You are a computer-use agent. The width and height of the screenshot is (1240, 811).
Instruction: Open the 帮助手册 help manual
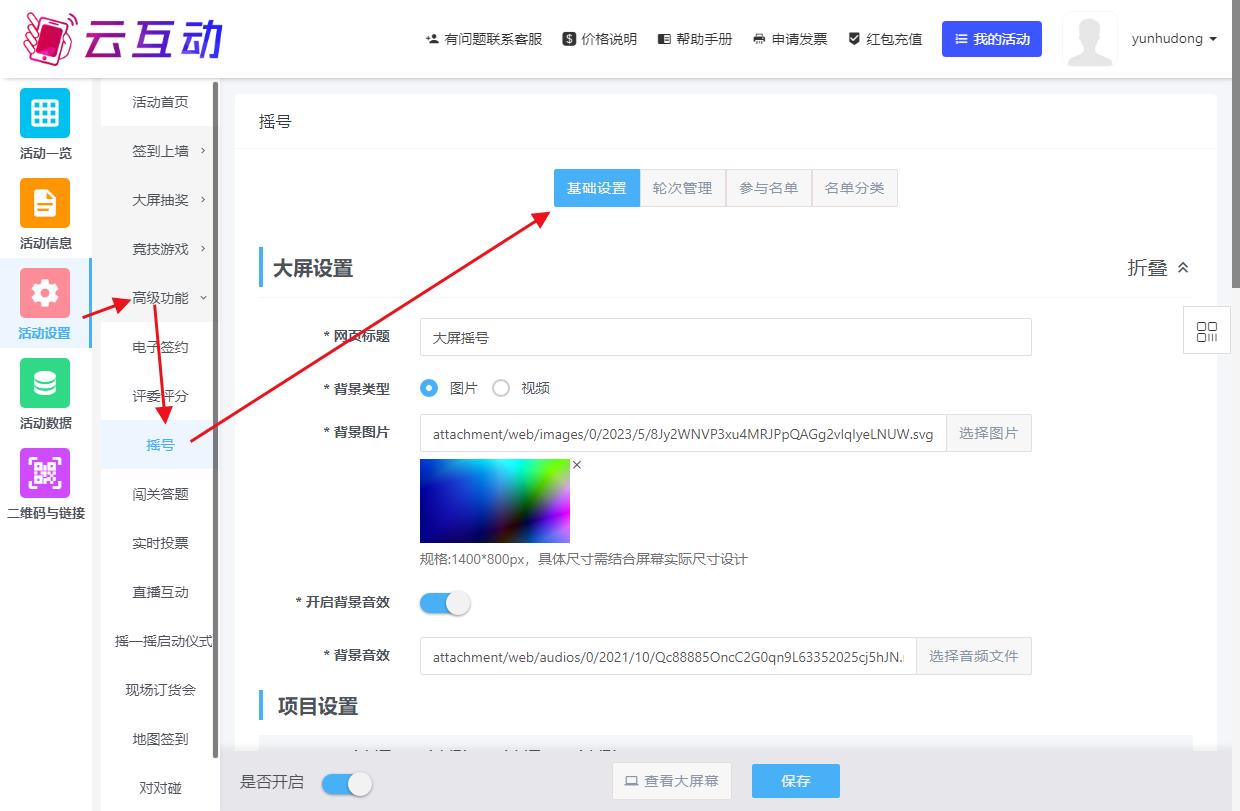(695, 39)
